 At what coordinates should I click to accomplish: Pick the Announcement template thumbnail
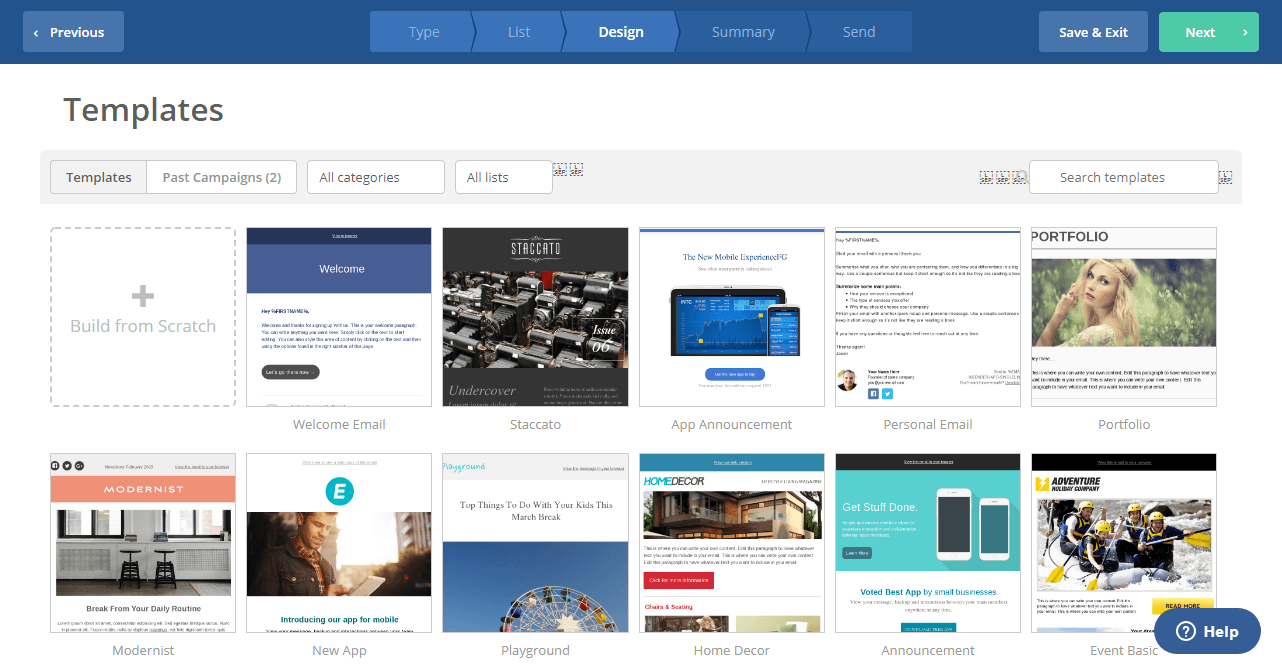[x=928, y=543]
